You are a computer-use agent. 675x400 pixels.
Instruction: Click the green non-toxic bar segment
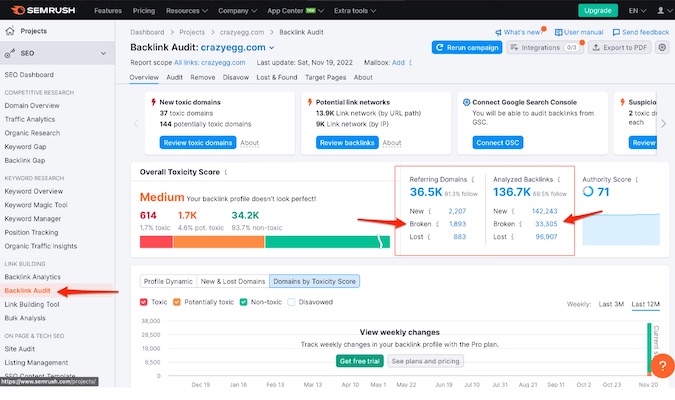pos(328,242)
